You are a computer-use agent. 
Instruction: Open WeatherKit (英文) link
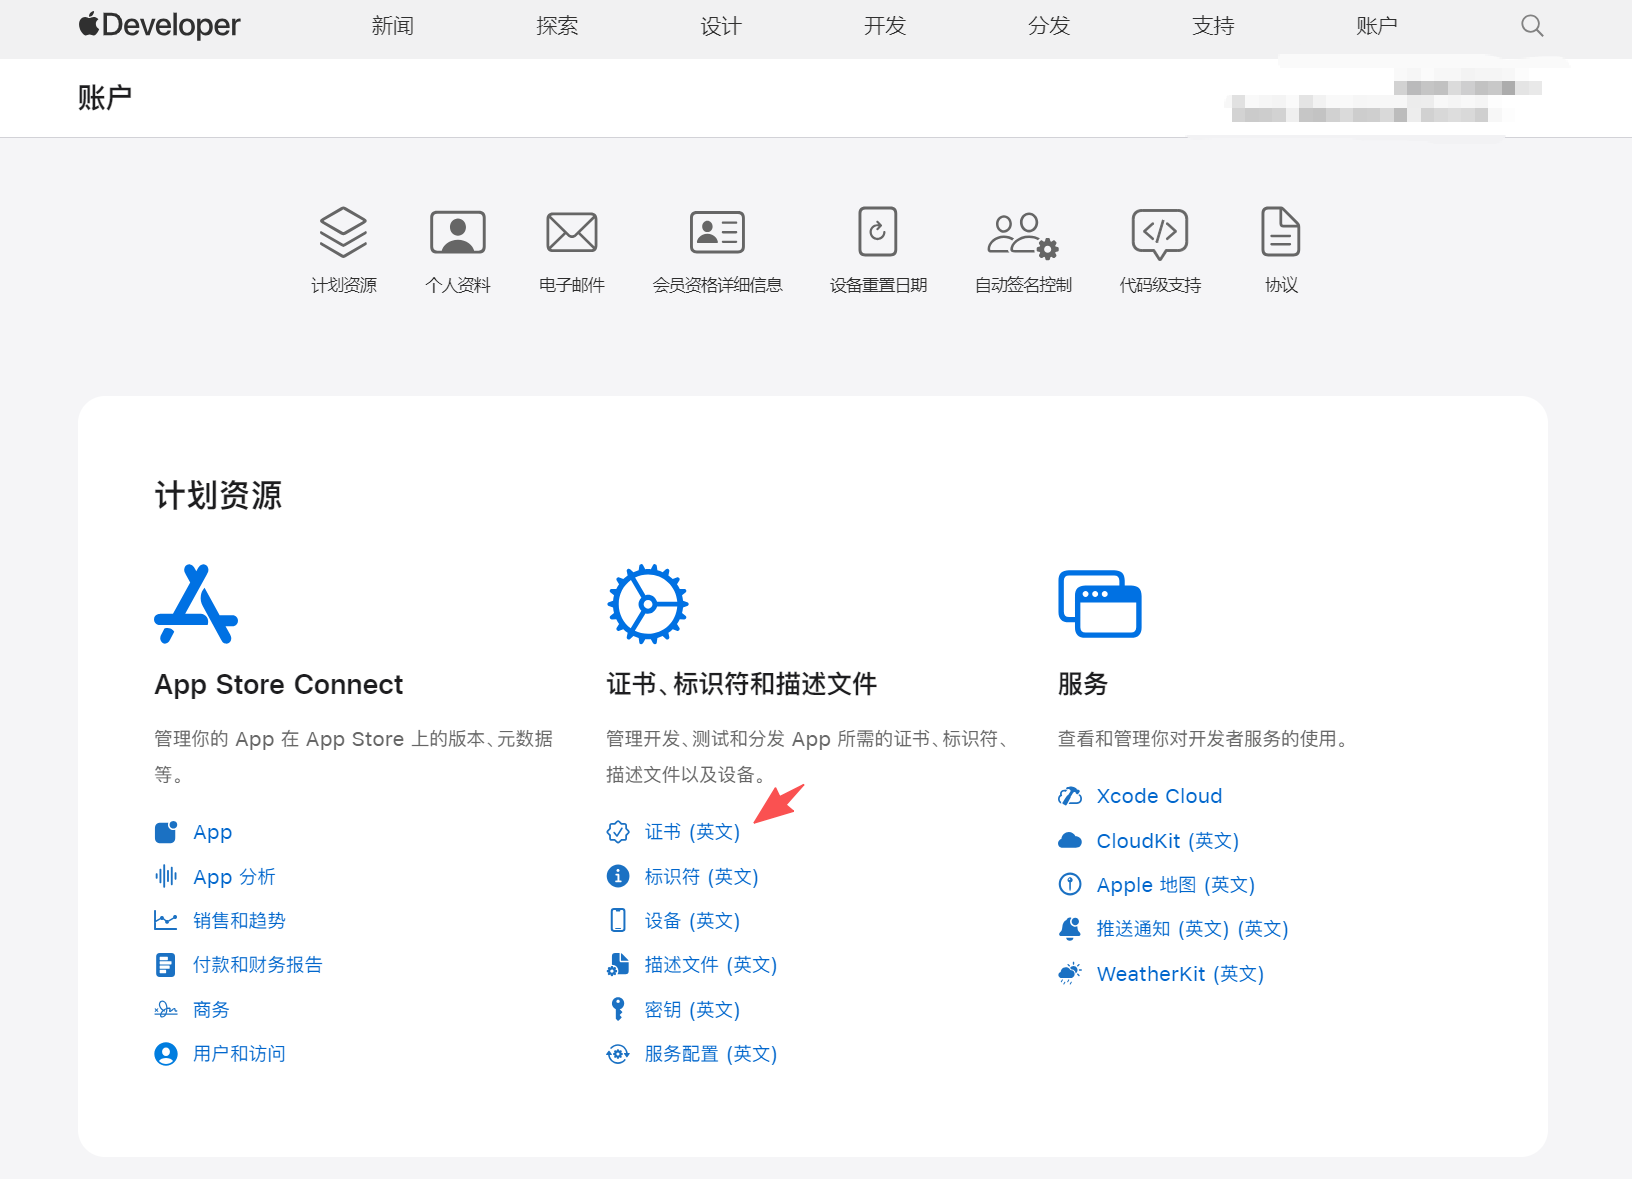point(1181,973)
